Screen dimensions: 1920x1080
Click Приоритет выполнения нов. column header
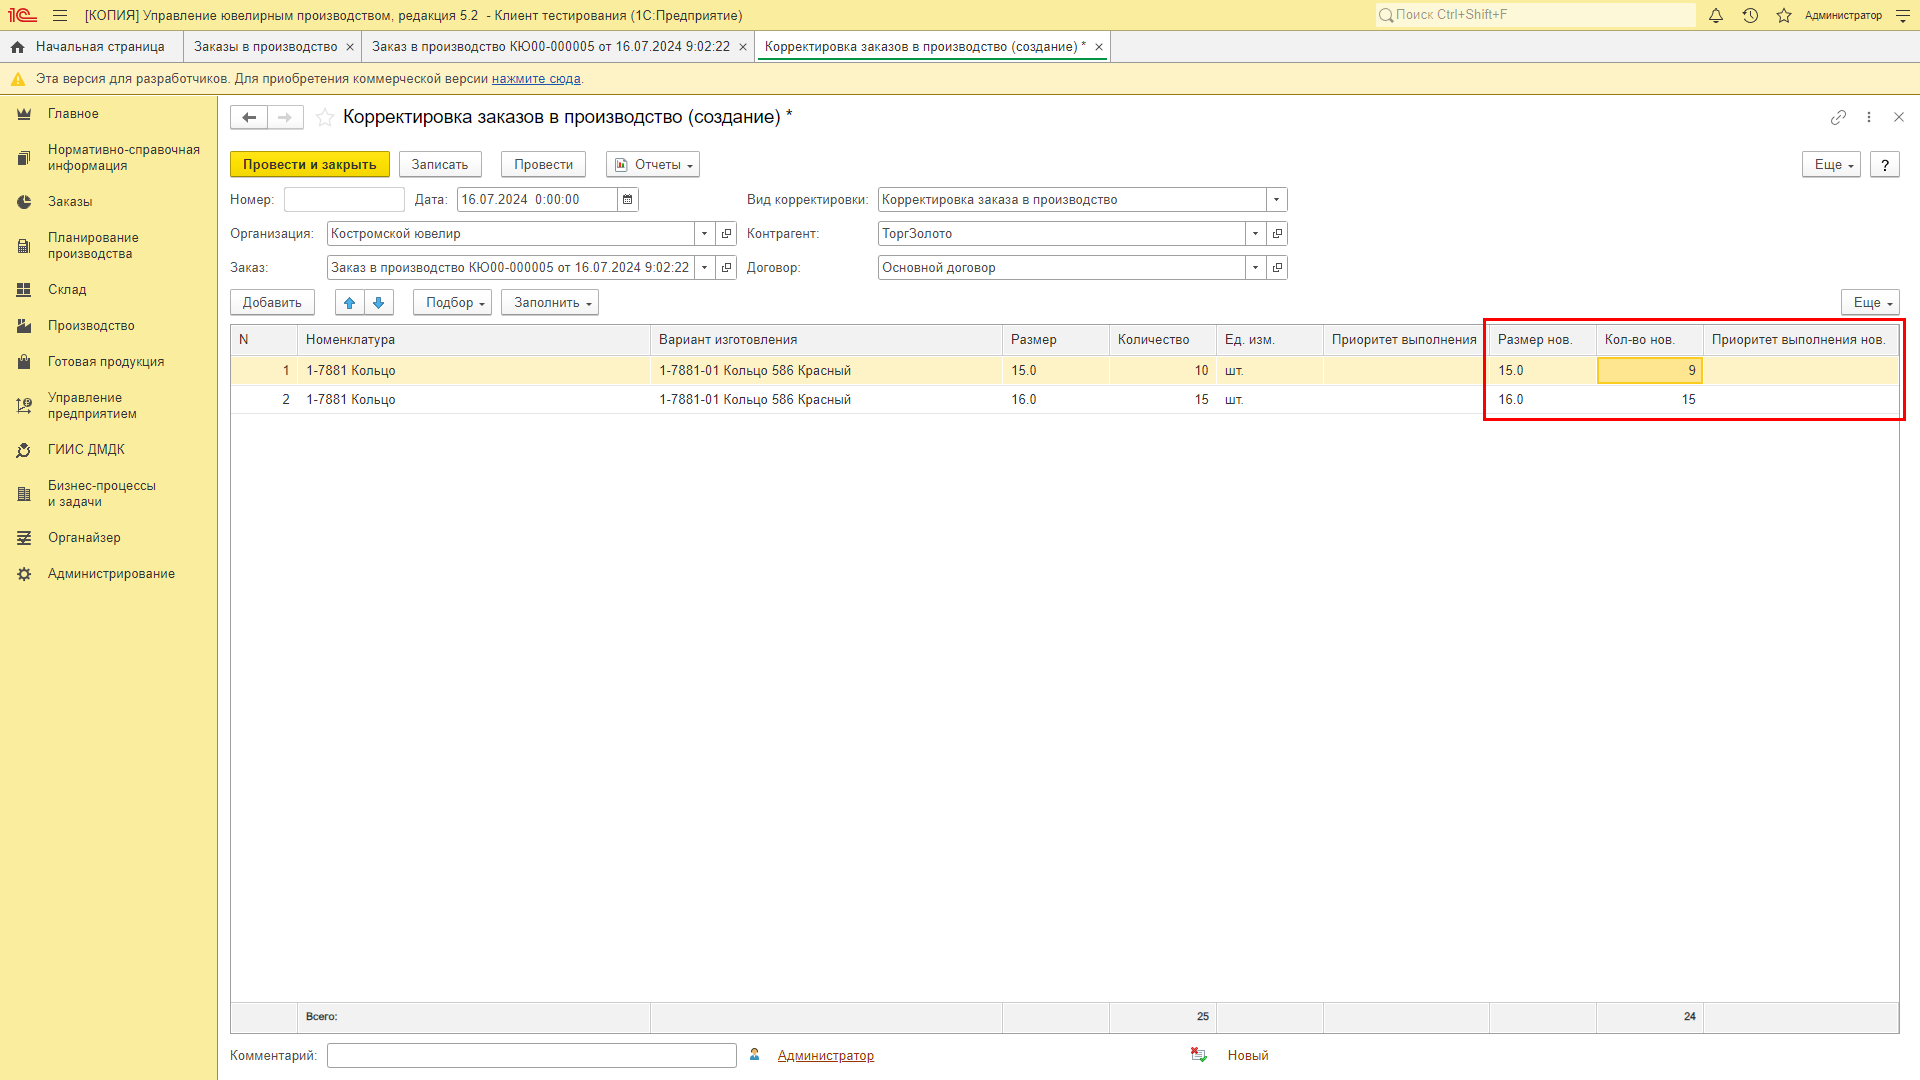tap(1801, 340)
